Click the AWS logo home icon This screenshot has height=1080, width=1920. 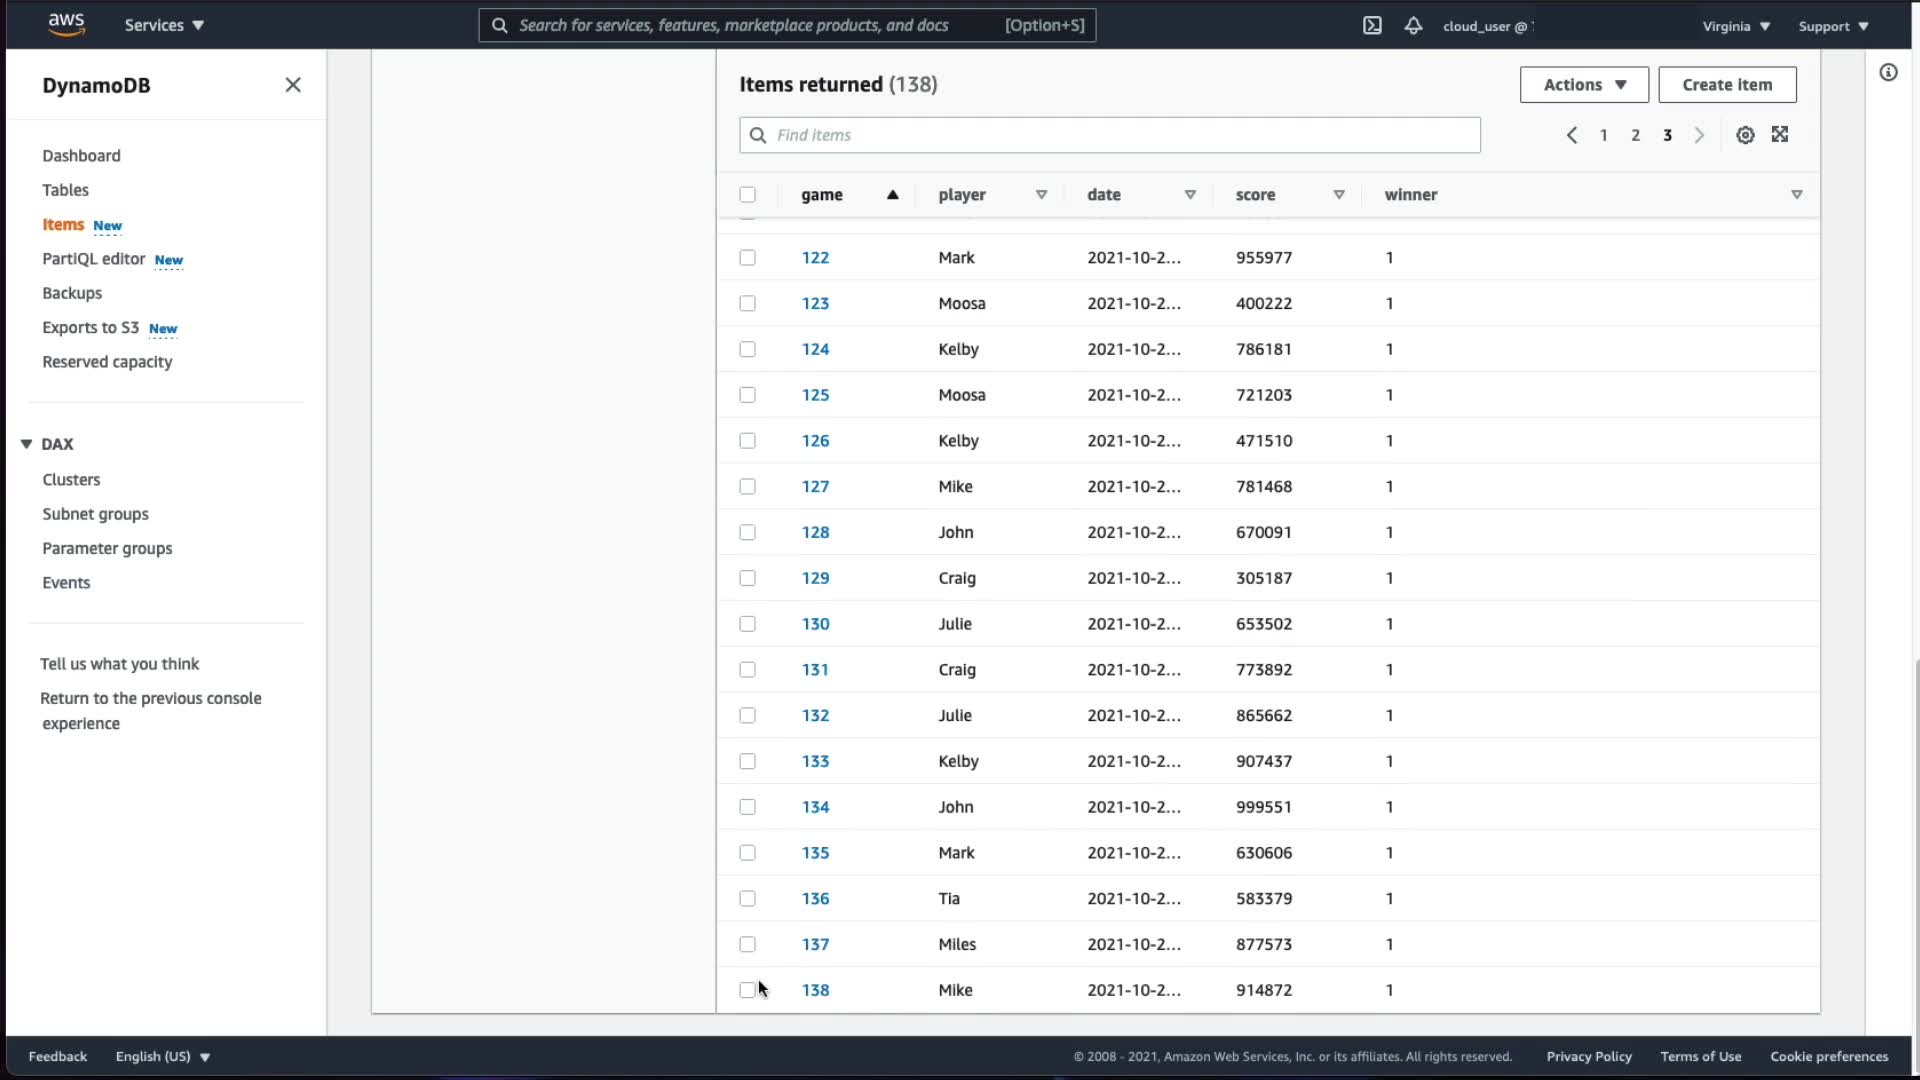click(x=66, y=25)
